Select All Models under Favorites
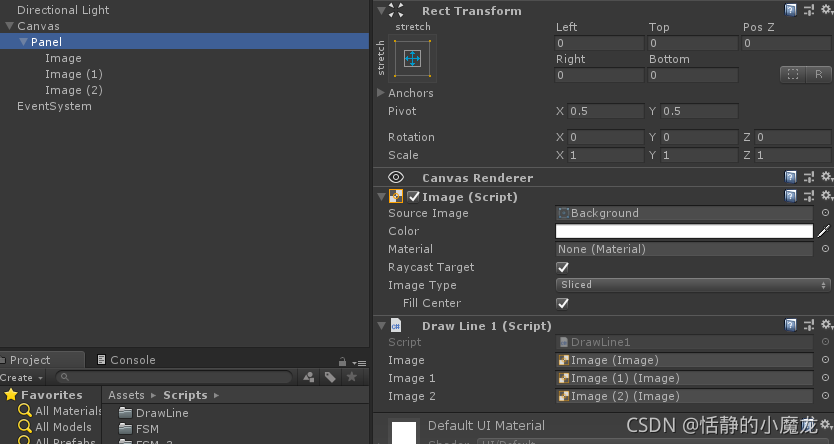The width and height of the screenshot is (834, 444). coord(55,426)
